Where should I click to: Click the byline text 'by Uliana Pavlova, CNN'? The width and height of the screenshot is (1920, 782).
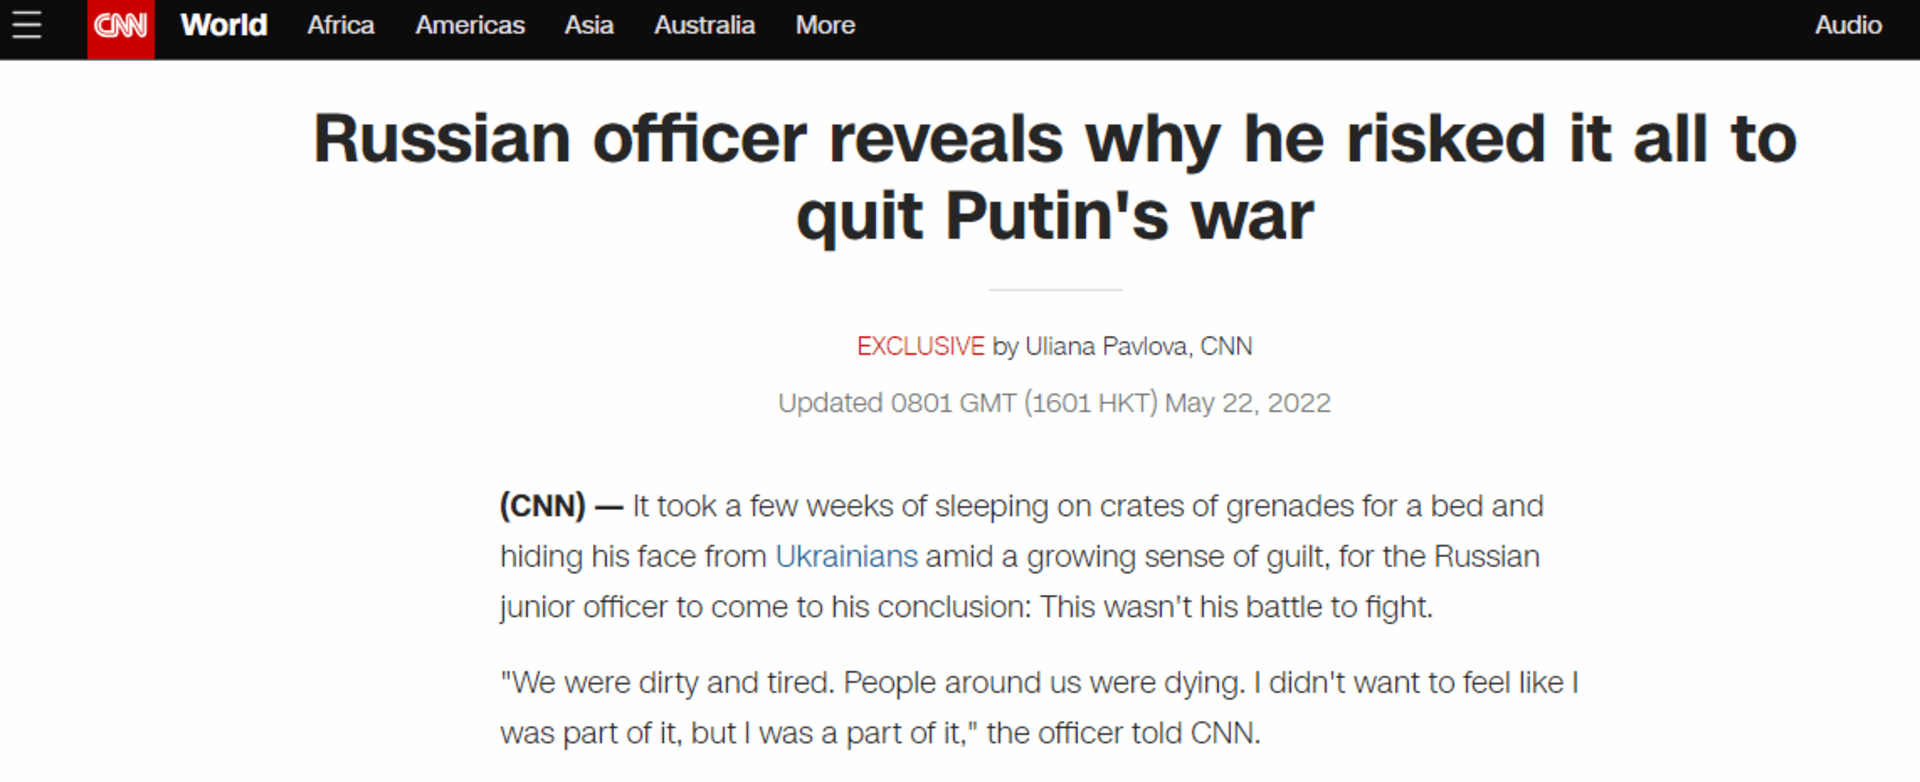(x=1122, y=346)
